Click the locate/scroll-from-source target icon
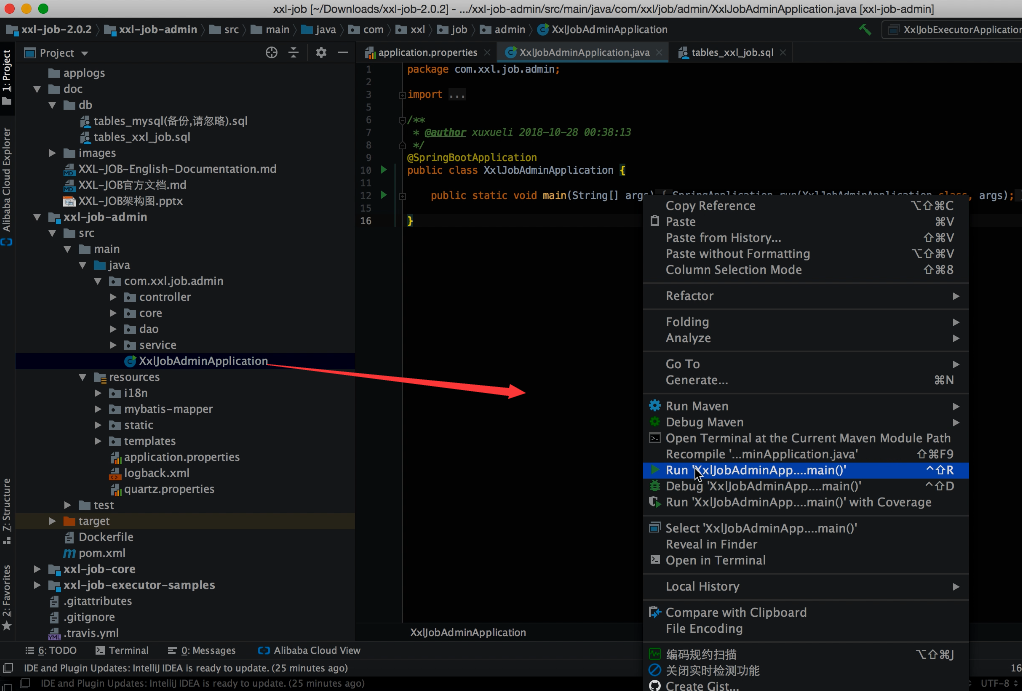Screen dimensions: 1022x691 [272, 53]
